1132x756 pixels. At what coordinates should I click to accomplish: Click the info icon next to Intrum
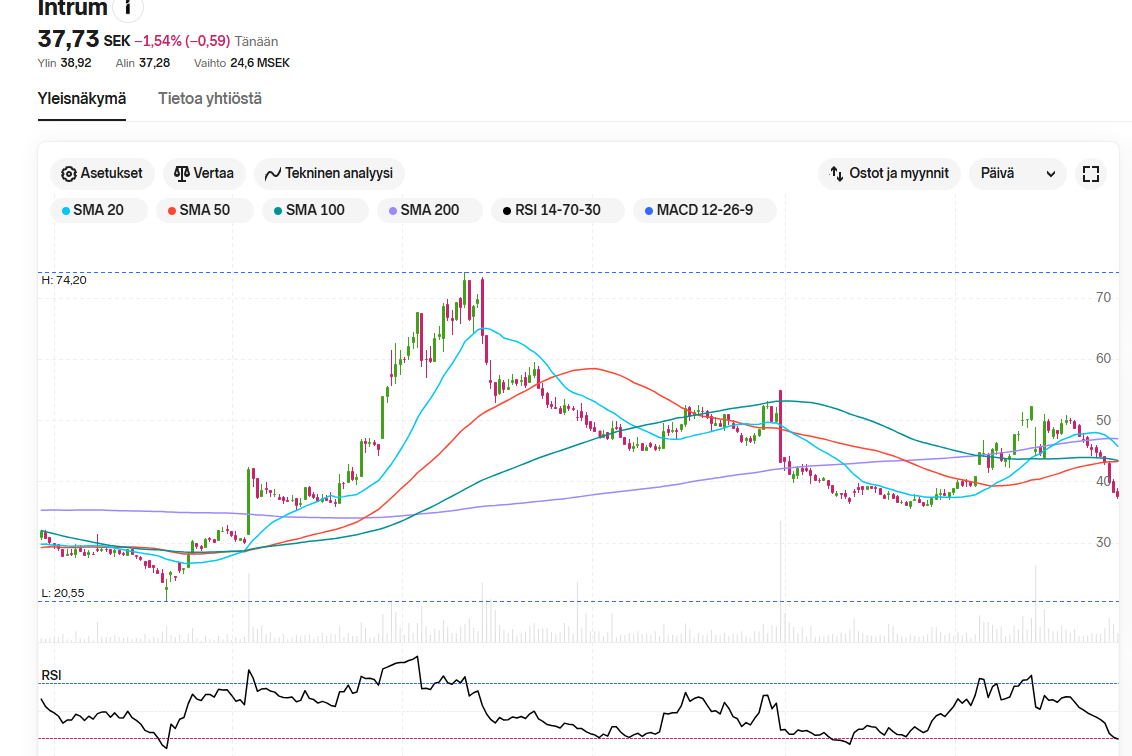point(127,8)
